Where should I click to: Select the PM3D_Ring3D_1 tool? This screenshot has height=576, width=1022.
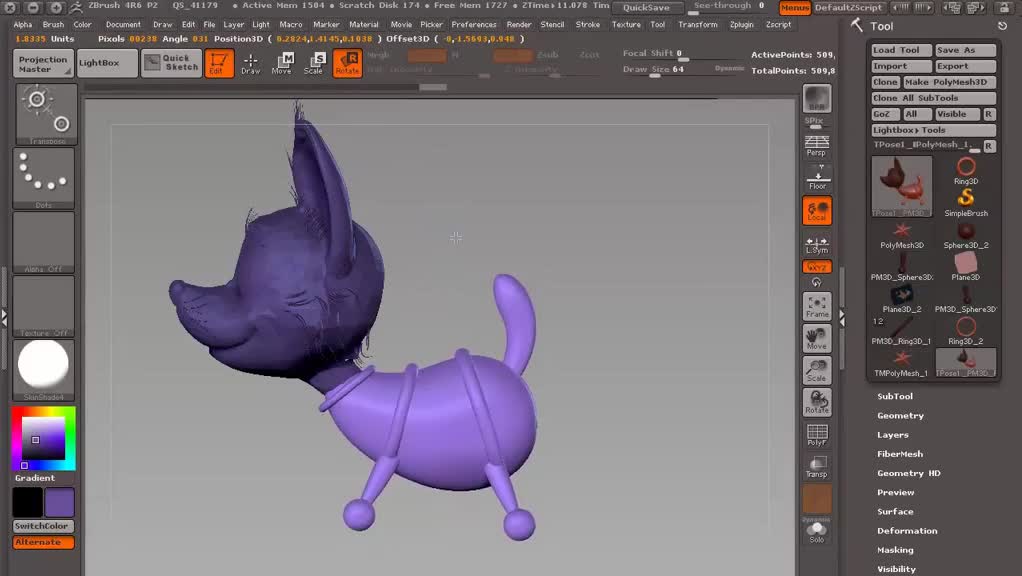point(902,330)
